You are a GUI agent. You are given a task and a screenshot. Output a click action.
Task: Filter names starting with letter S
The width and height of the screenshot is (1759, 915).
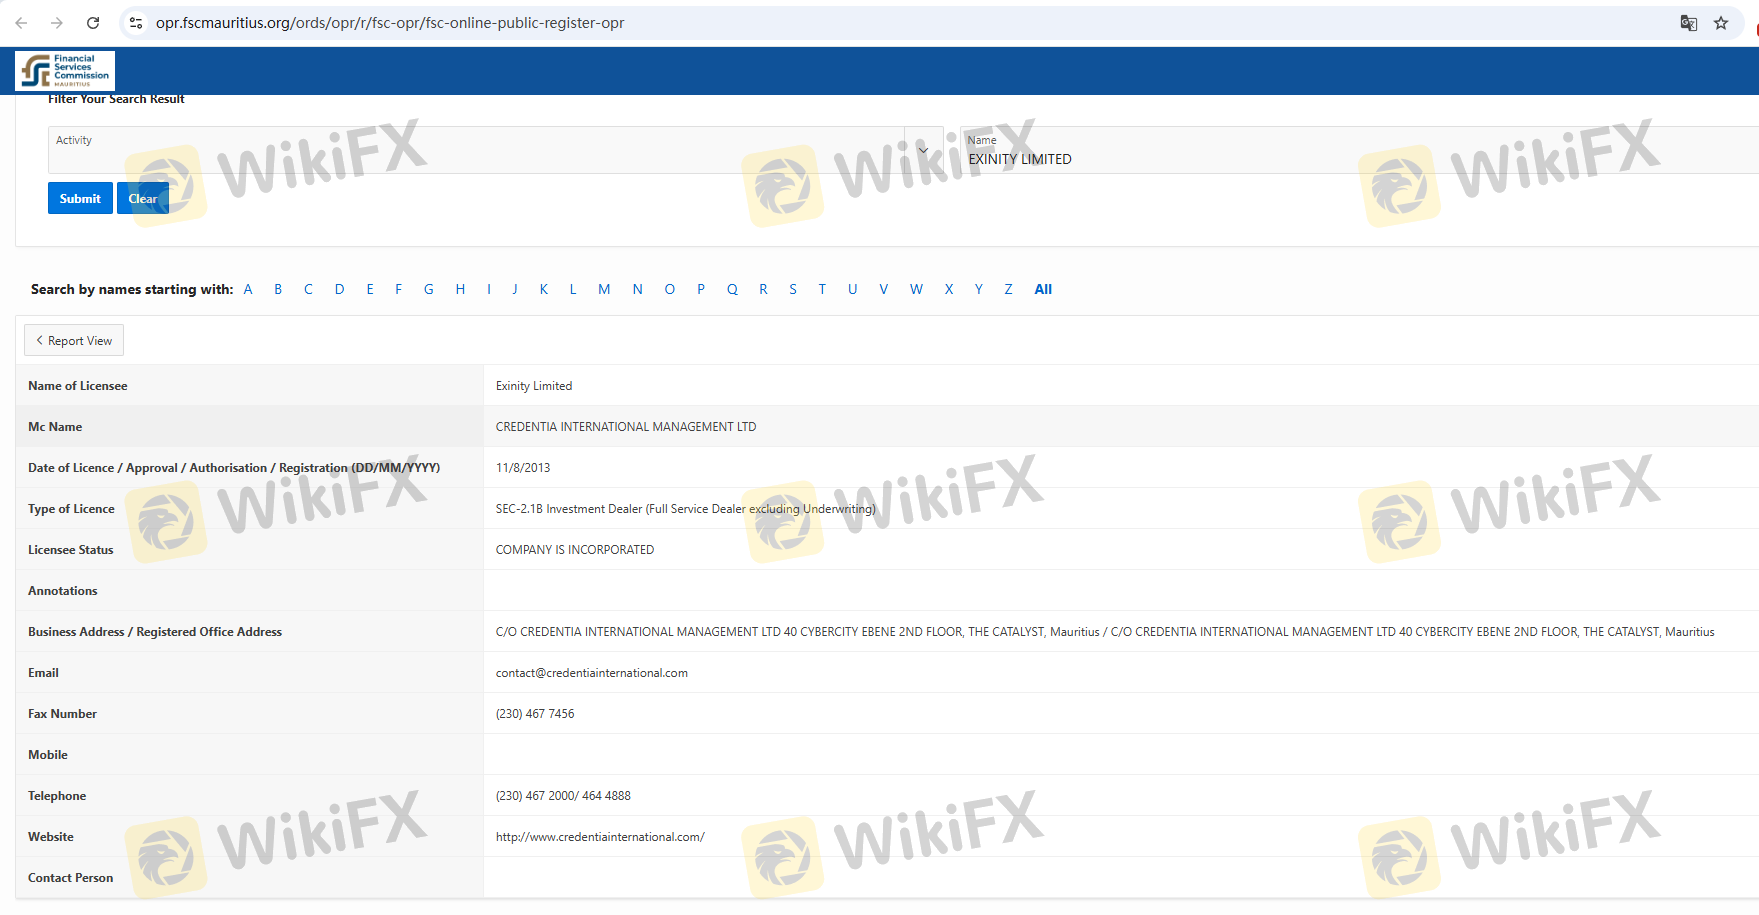click(x=793, y=289)
